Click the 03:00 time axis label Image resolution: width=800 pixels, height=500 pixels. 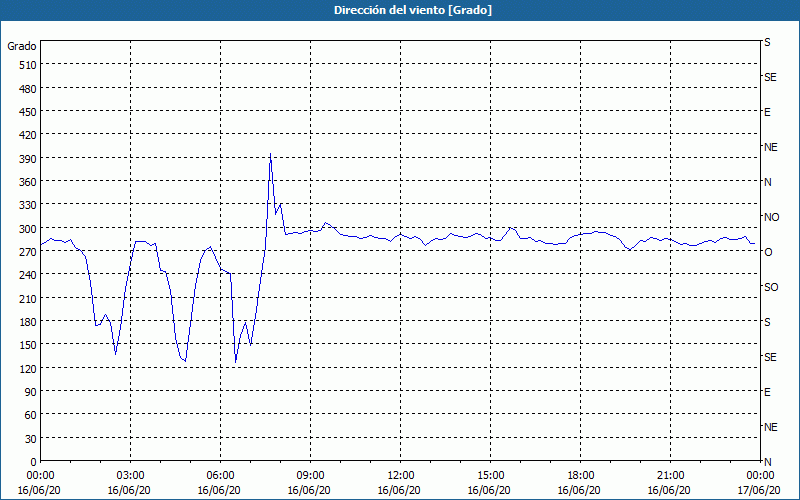(x=130, y=476)
